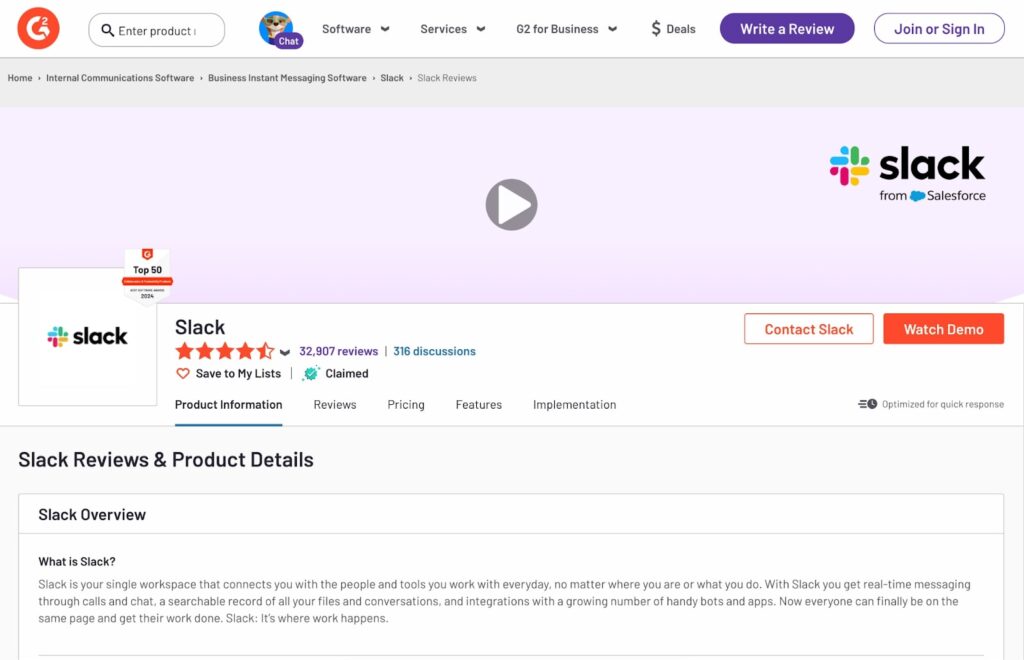Click Save to My Lists
The image size is (1024, 660).
(x=238, y=373)
